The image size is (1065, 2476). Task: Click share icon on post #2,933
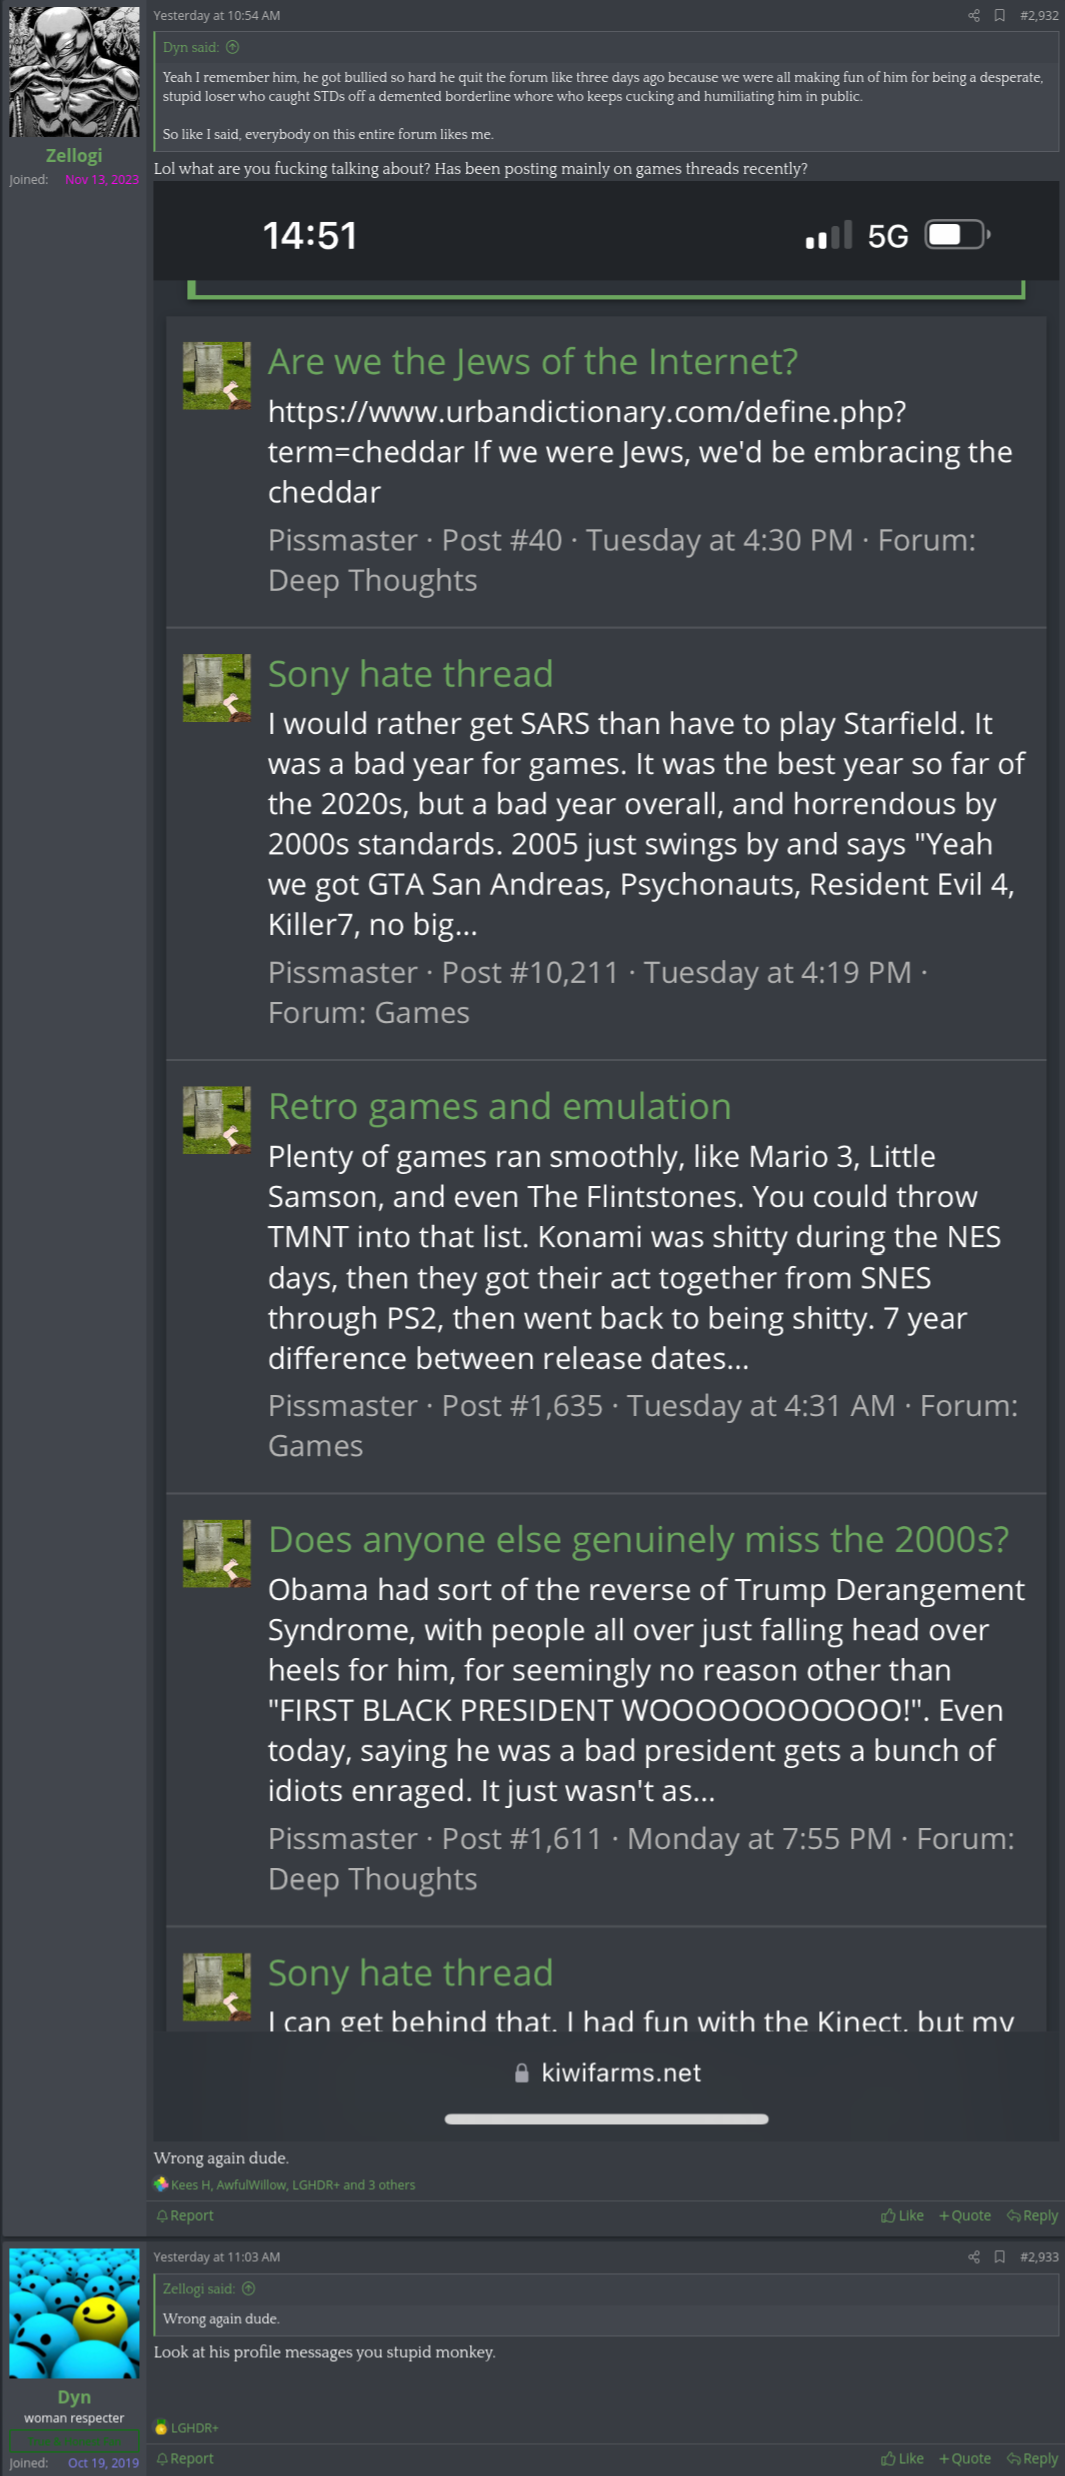click(973, 2256)
